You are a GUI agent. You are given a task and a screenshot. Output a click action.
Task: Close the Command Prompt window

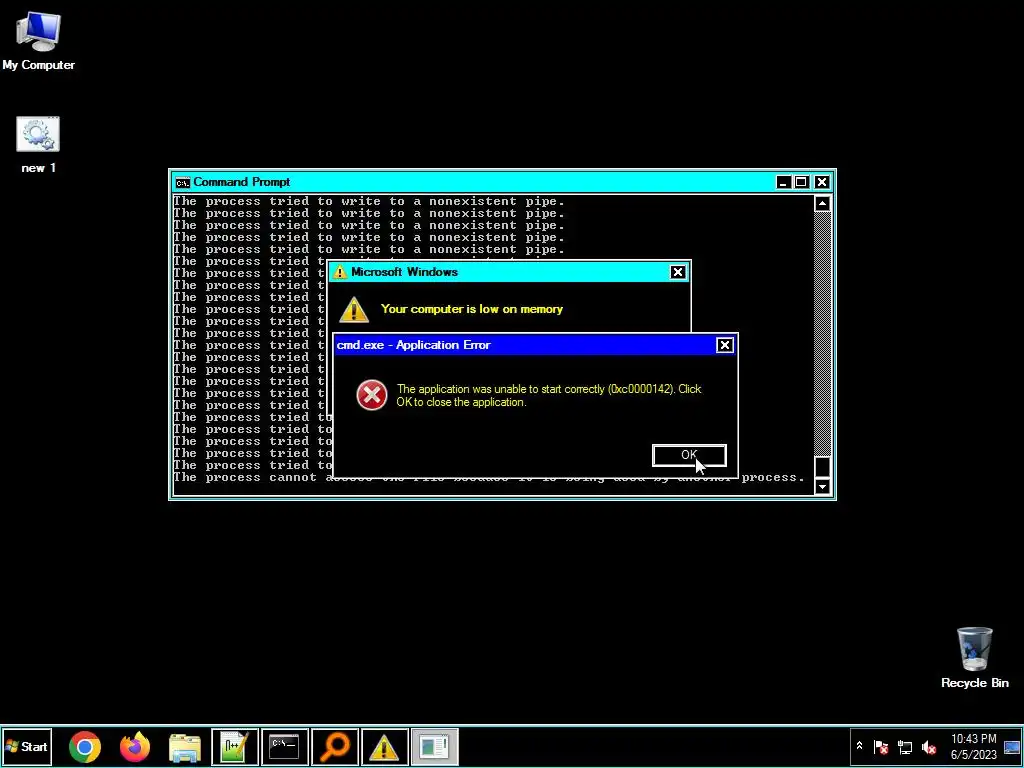[x=822, y=182]
